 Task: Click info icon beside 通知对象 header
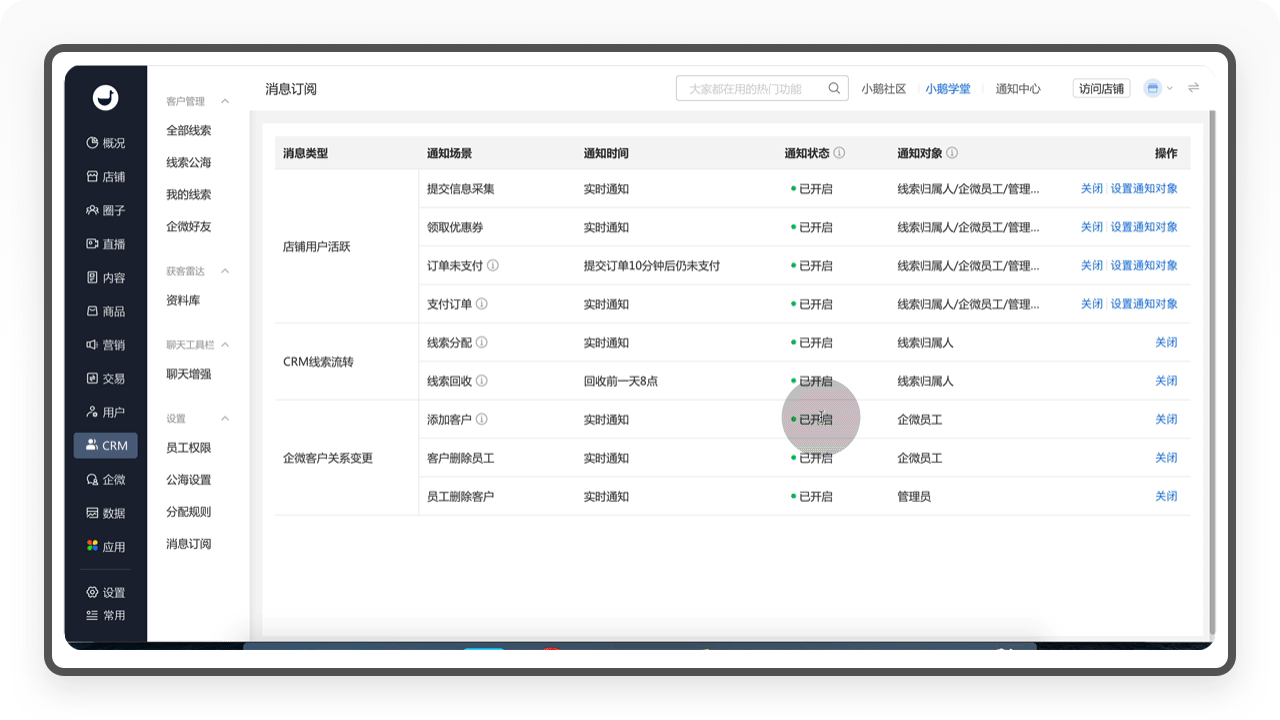point(952,153)
